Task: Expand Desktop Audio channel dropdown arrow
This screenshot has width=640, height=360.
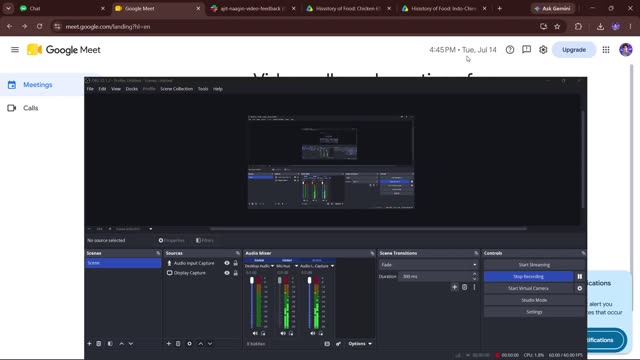Action: coord(272,266)
